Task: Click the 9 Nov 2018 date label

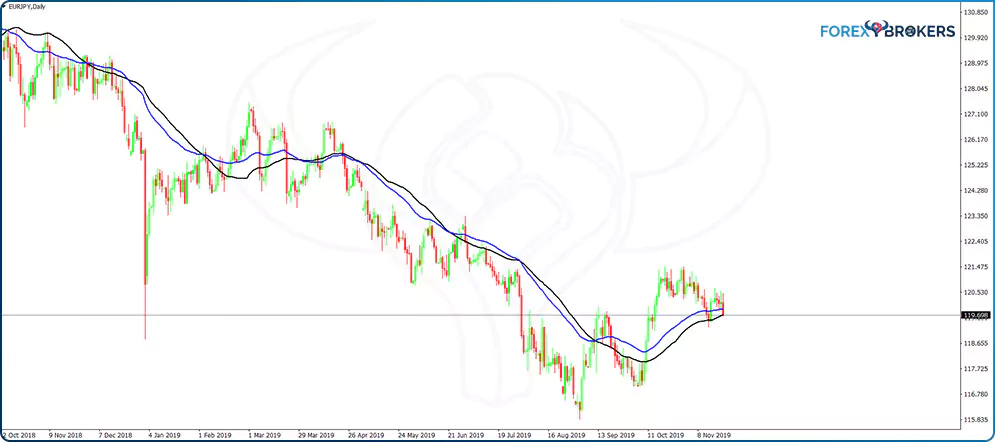Action: click(x=66, y=436)
